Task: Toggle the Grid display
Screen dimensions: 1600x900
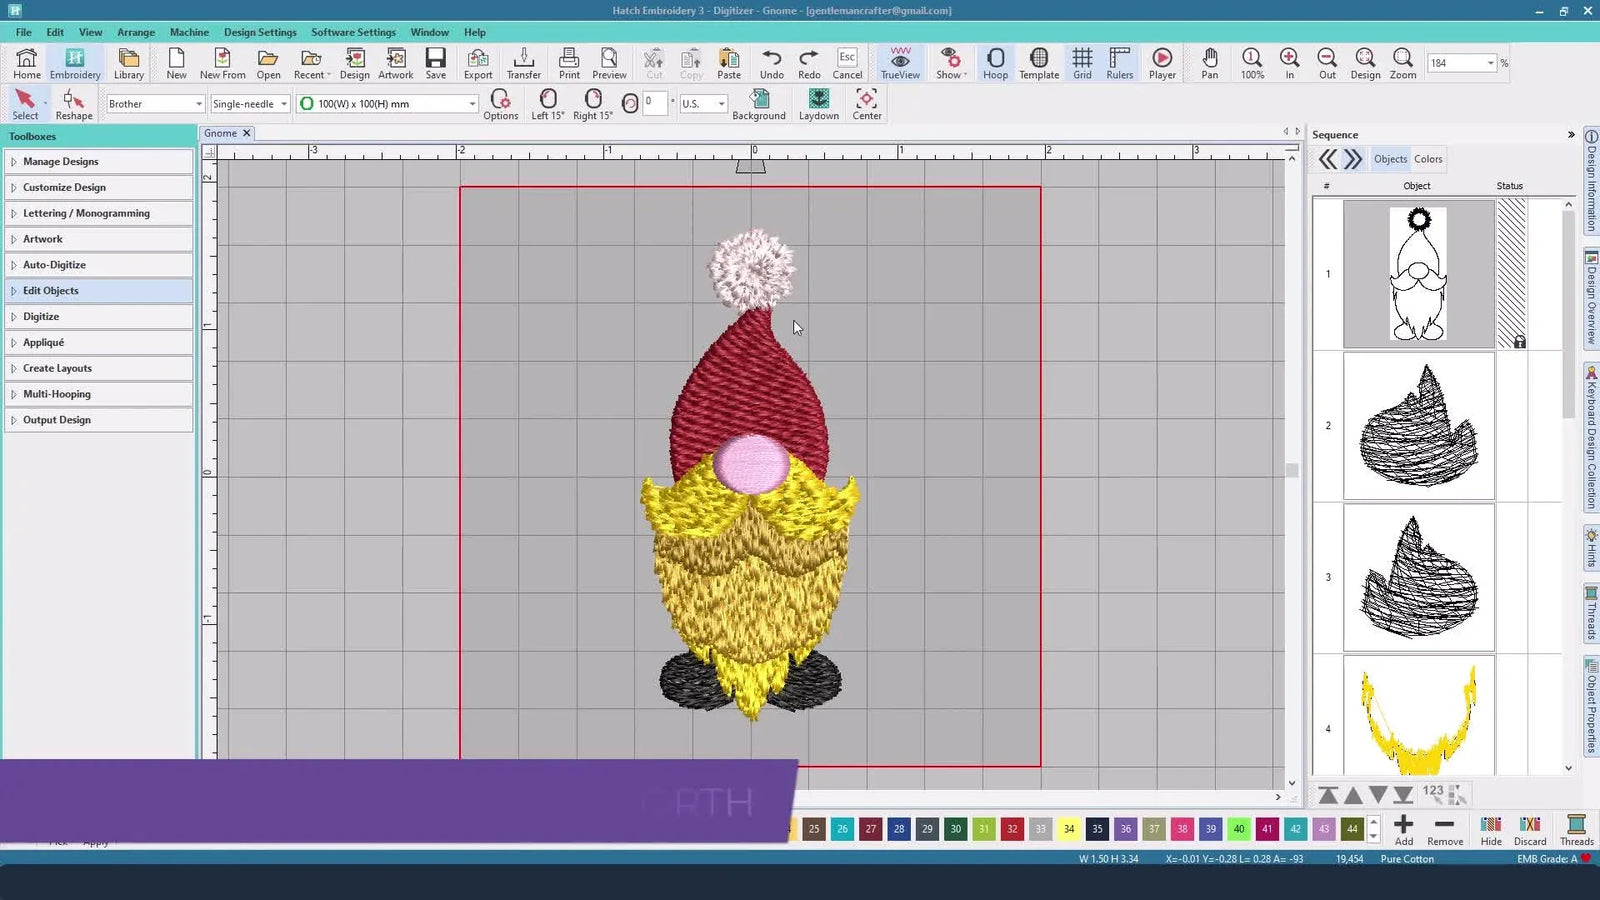Action: (1081, 63)
